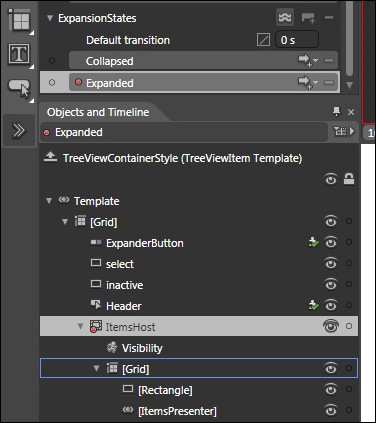Click the ItemsHost element type icon
Screen dimensions: 376x423
point(96,327)
